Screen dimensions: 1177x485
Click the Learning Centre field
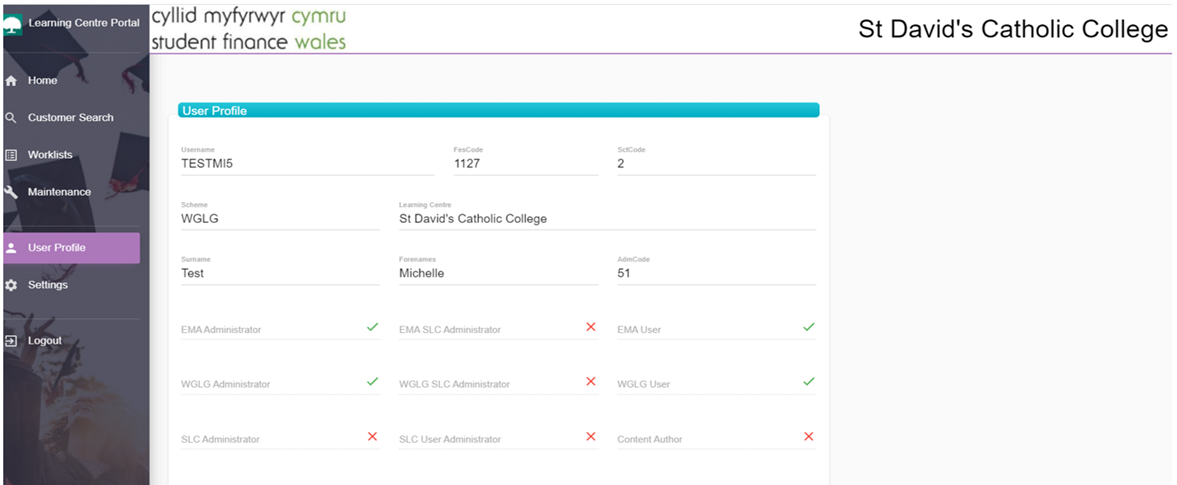pos(607,215)
